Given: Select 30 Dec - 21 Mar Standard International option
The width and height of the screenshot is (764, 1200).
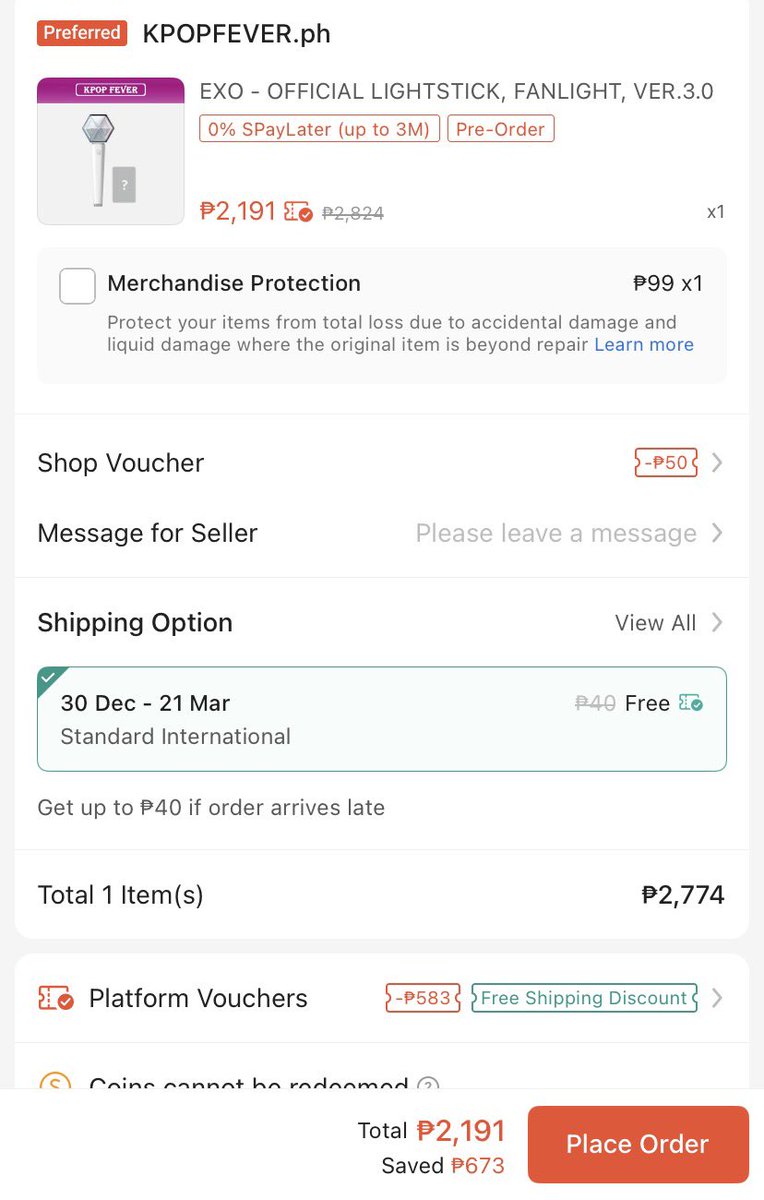Looking at the screenshot, I should click(382, 719).
